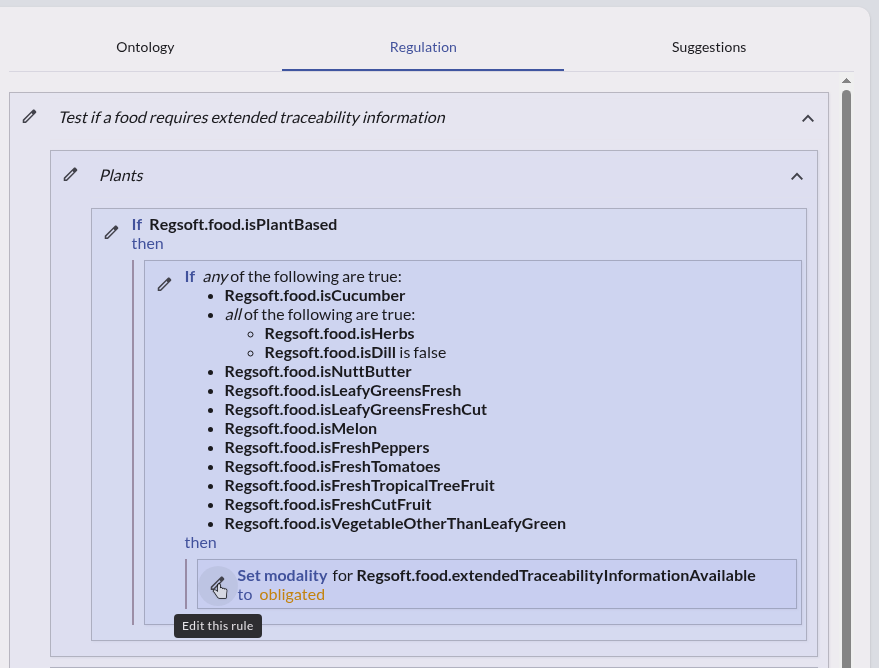879x668 pixels.
Task: Open the Regulation tab
Action: (423, 47)
